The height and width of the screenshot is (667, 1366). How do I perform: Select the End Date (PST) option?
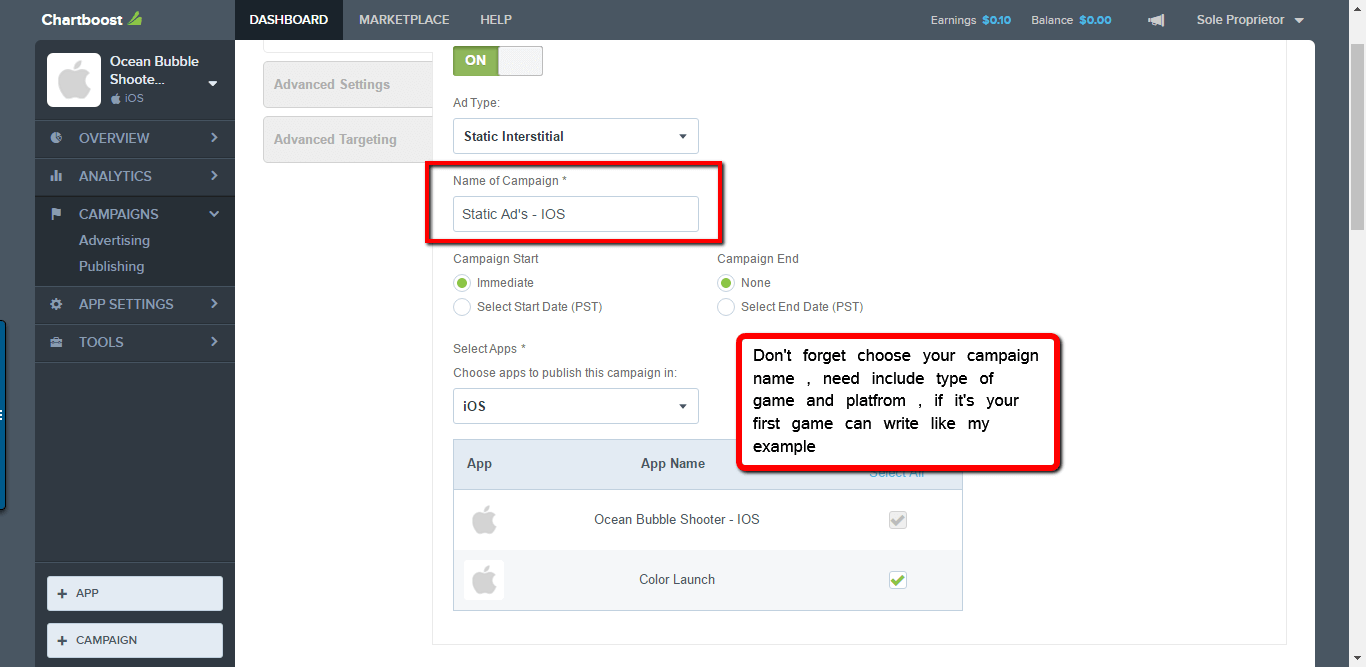tap(726, 307)
